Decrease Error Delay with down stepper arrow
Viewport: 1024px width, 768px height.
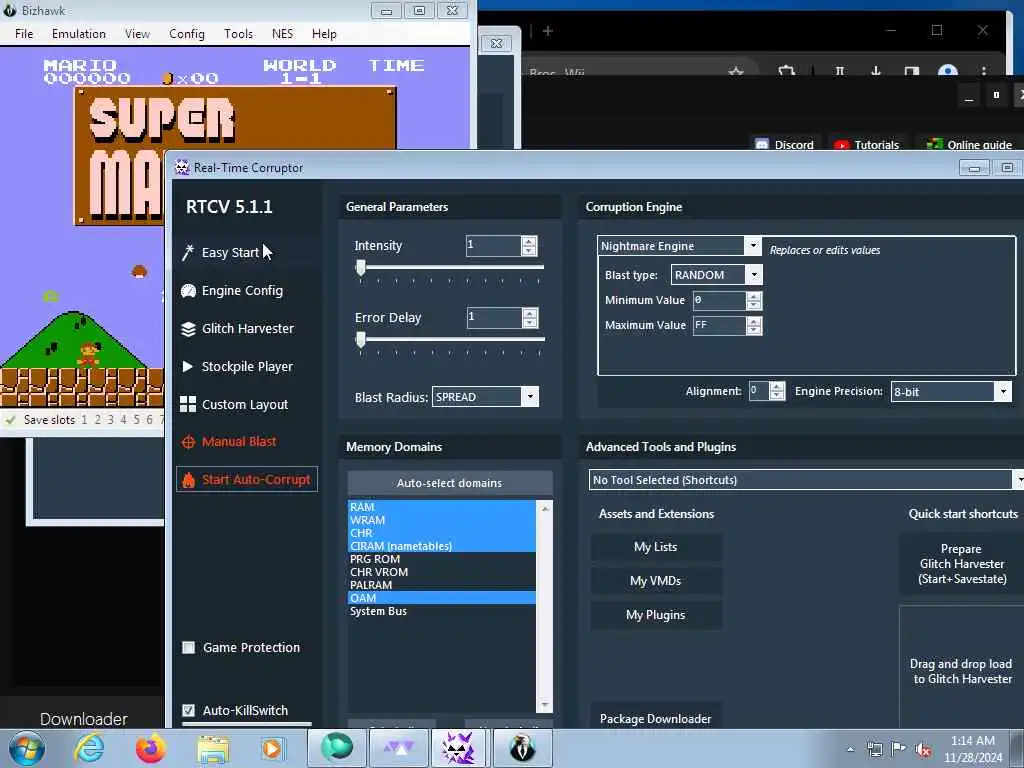point(530,323)
